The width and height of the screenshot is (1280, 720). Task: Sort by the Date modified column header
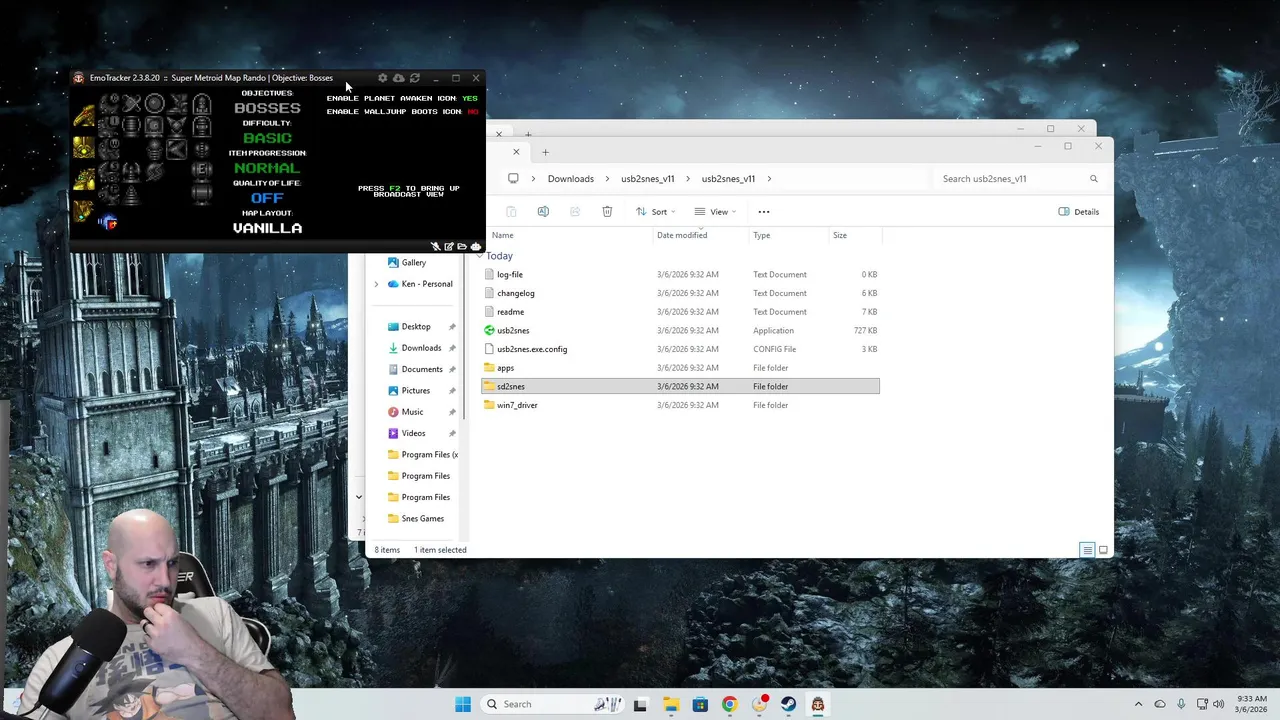[x=682, y=235]
